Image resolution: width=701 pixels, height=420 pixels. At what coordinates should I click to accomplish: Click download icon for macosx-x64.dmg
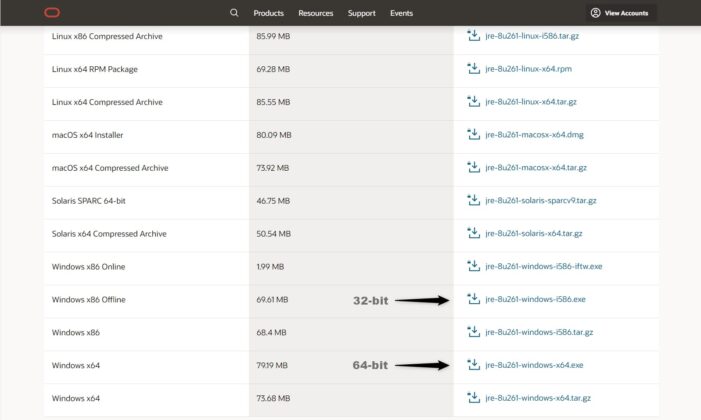(473, 135)
